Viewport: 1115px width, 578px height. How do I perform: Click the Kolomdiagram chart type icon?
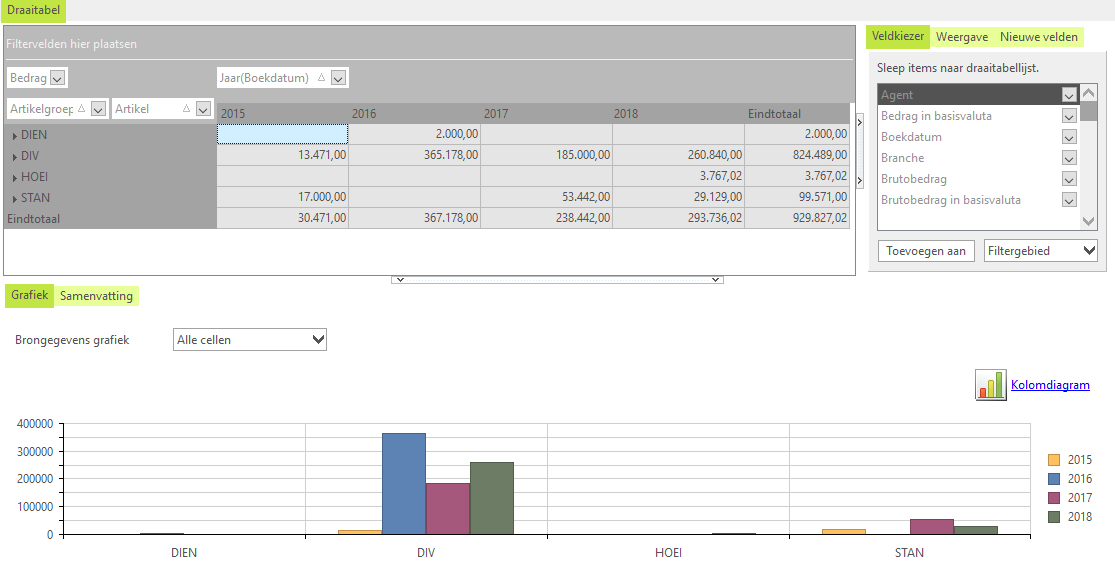click(x=991, y=385)
